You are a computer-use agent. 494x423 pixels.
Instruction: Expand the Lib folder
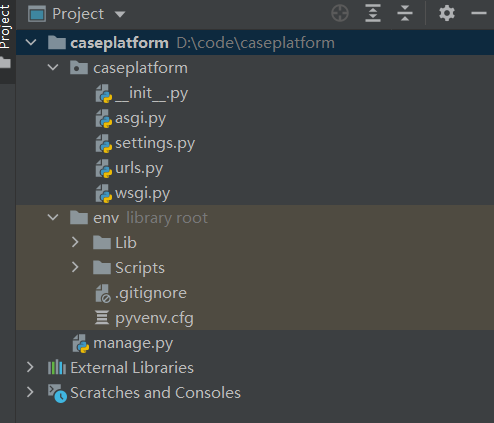click(x=75, y=242)
